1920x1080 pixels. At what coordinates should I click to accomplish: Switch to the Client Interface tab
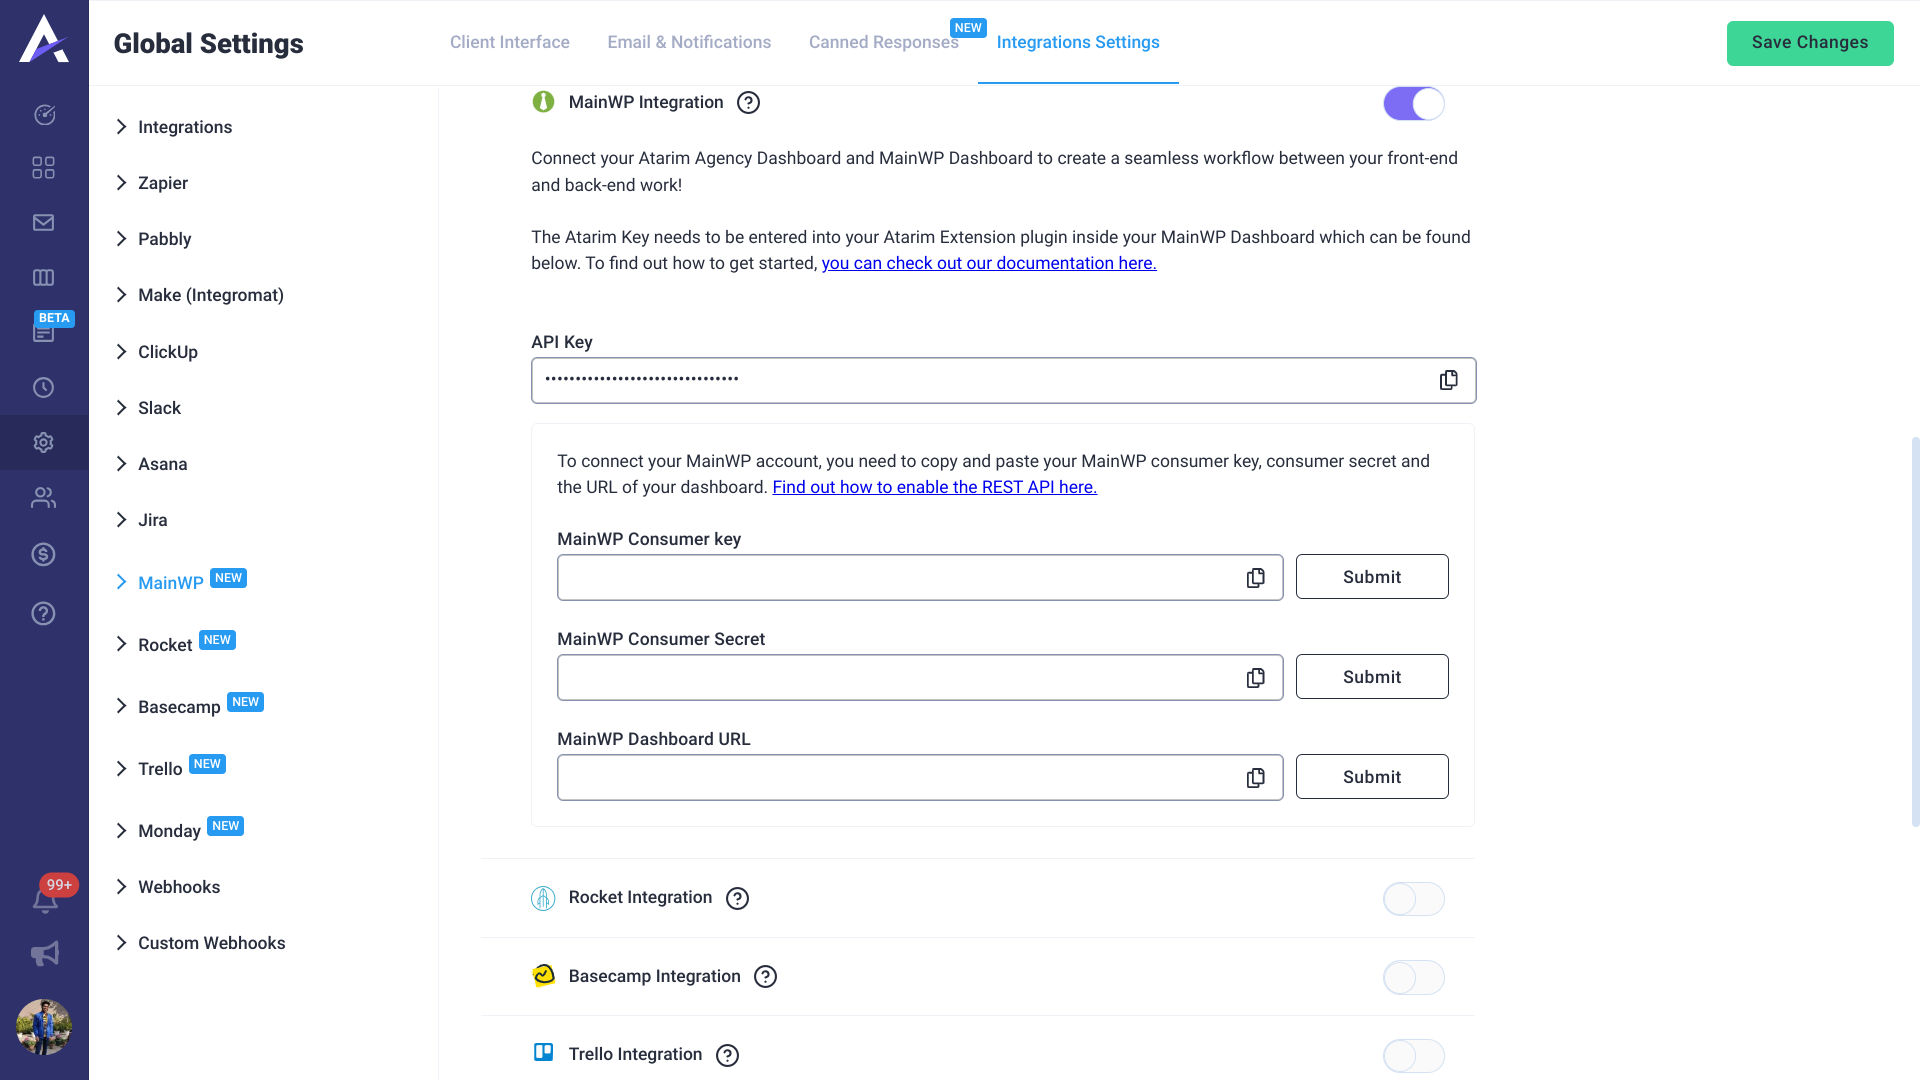509,42
